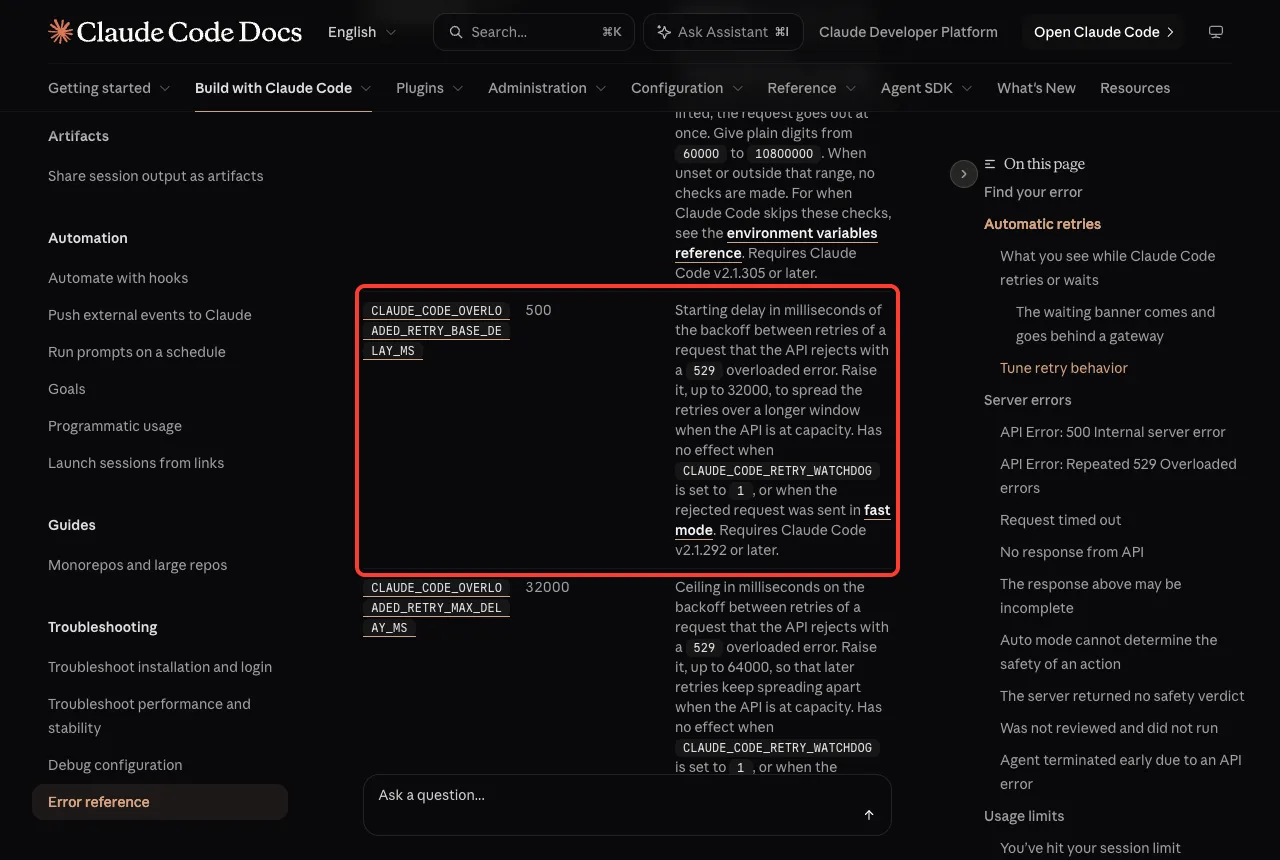Image resolution: width=1280 pixels, height=860 pixels.
Task: Jump to Request timed out section
Action: pos(1061,520)
